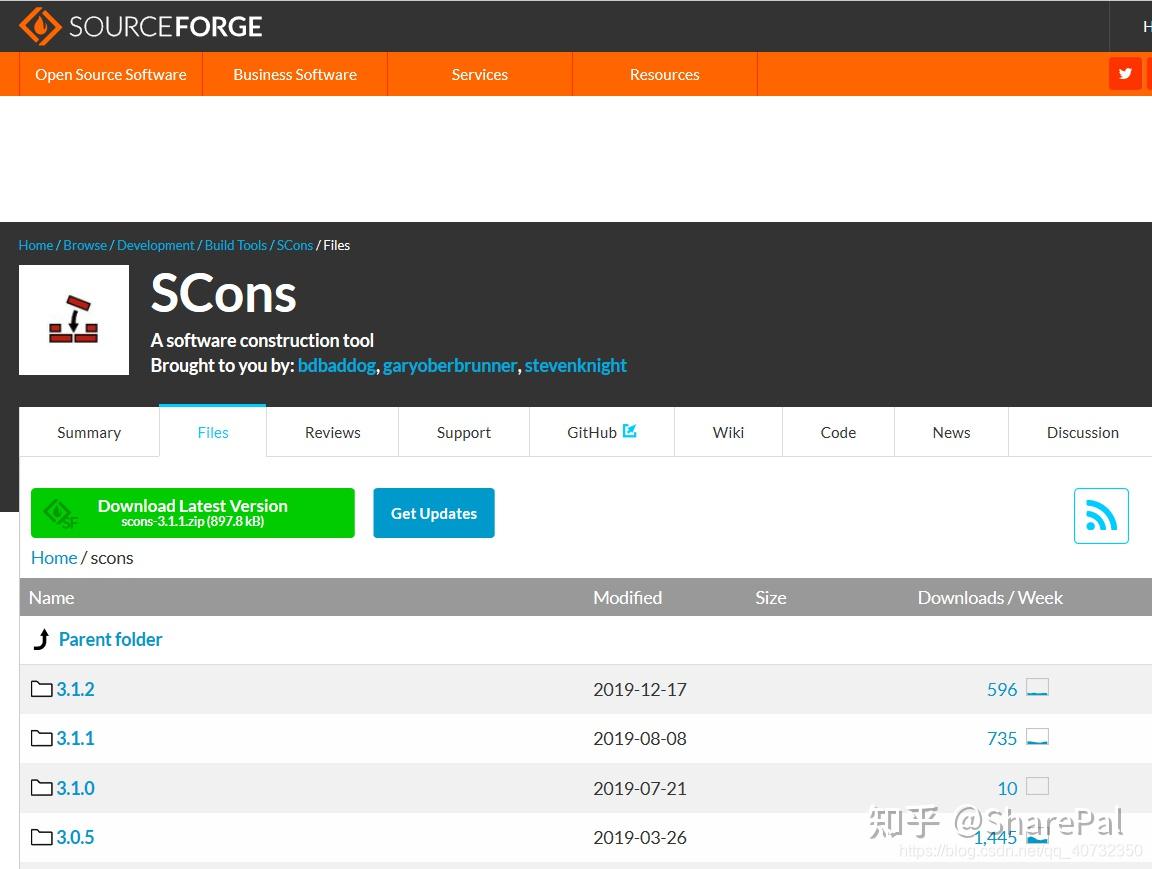This screenshot has width=1152, height=869.
Task: Click the folder icon beside 3.0.5
Action: (41, 836)
